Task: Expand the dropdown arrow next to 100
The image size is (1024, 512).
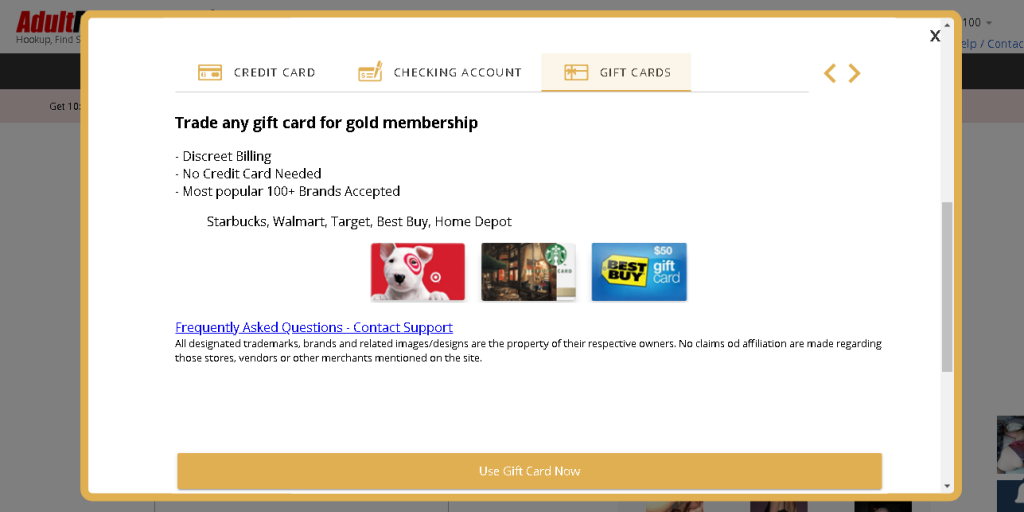Action: coord(989,23)
